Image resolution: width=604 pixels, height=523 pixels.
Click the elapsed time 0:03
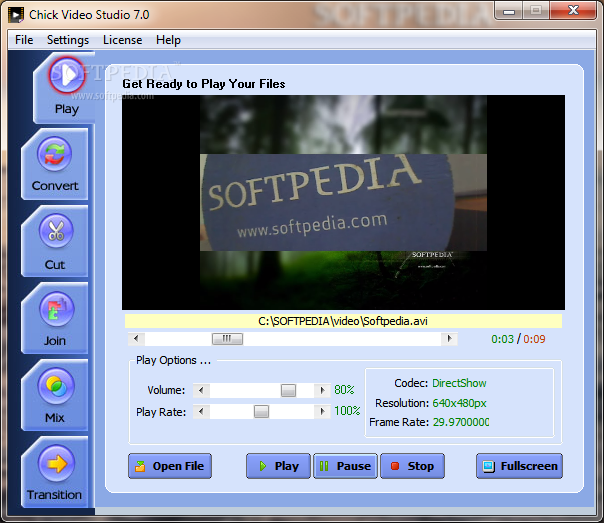[x=502, y=339]
